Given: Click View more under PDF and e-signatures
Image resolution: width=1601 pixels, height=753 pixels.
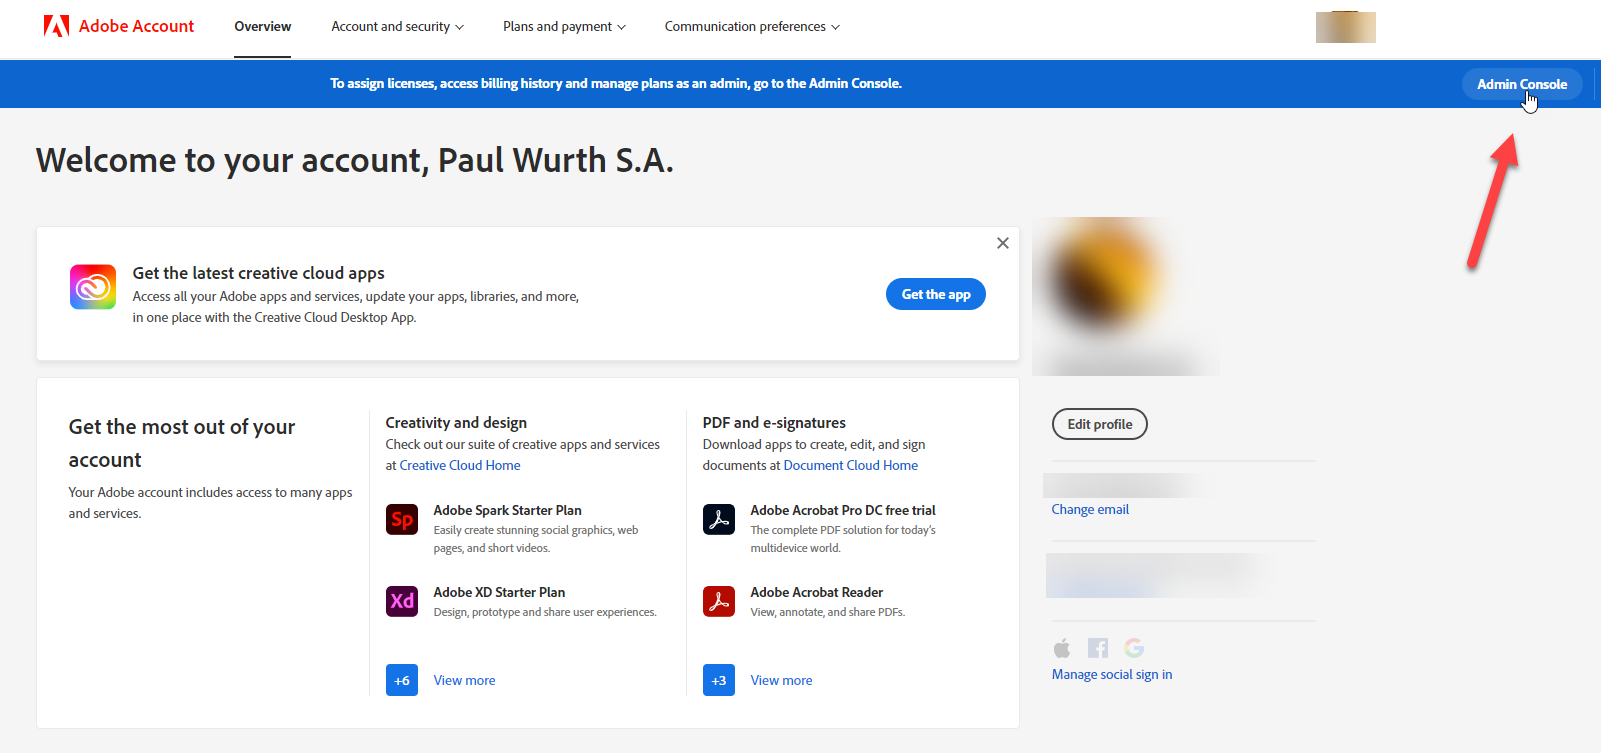Looking at the screenshot, I should point(781,680).
